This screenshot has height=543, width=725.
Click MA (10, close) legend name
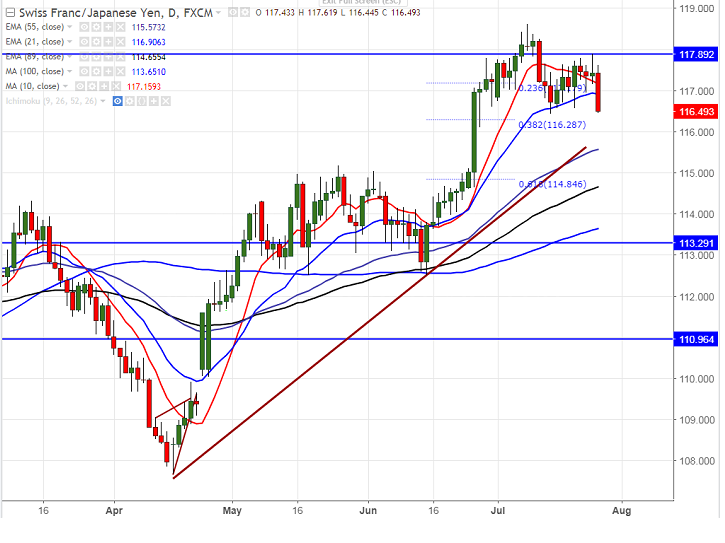click(32, 86)
